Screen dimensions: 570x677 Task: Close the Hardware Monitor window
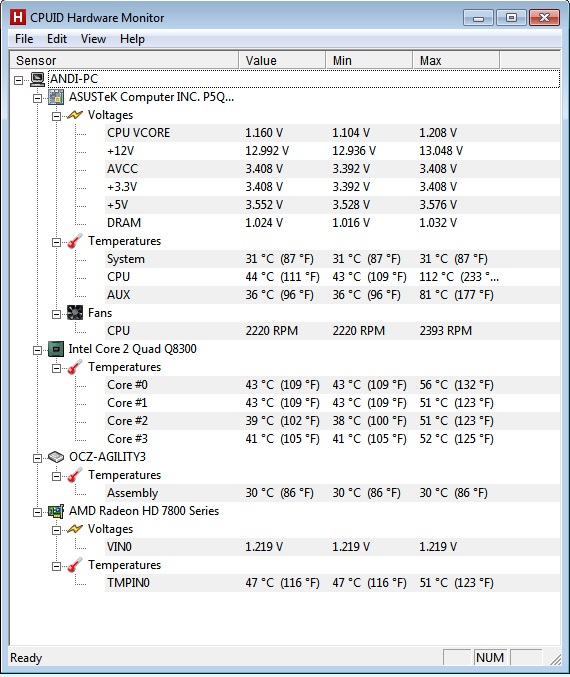[544, 18]
